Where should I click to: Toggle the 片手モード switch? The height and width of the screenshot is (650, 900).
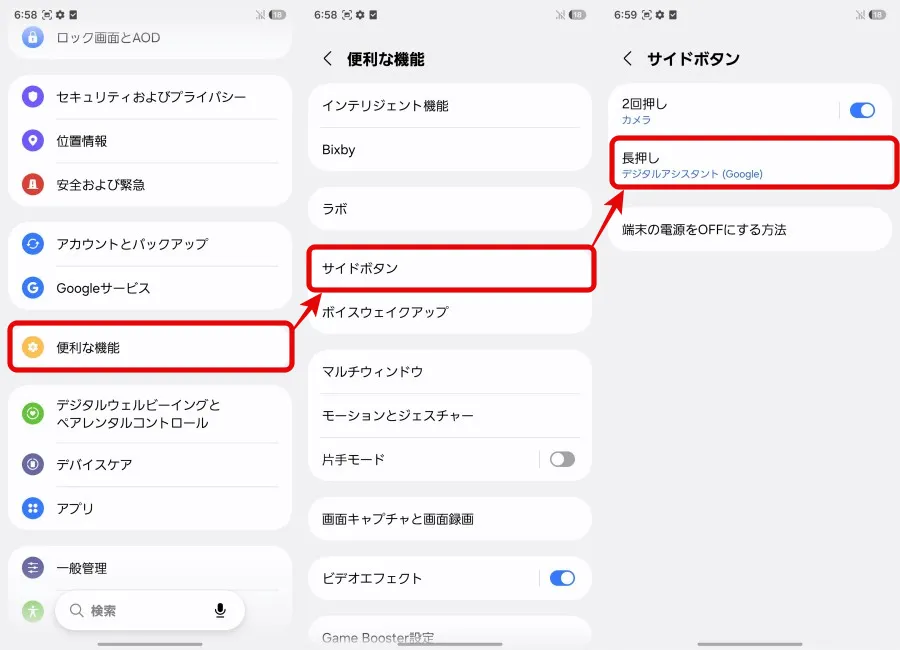pyautogui.click(x=562, y=459)
